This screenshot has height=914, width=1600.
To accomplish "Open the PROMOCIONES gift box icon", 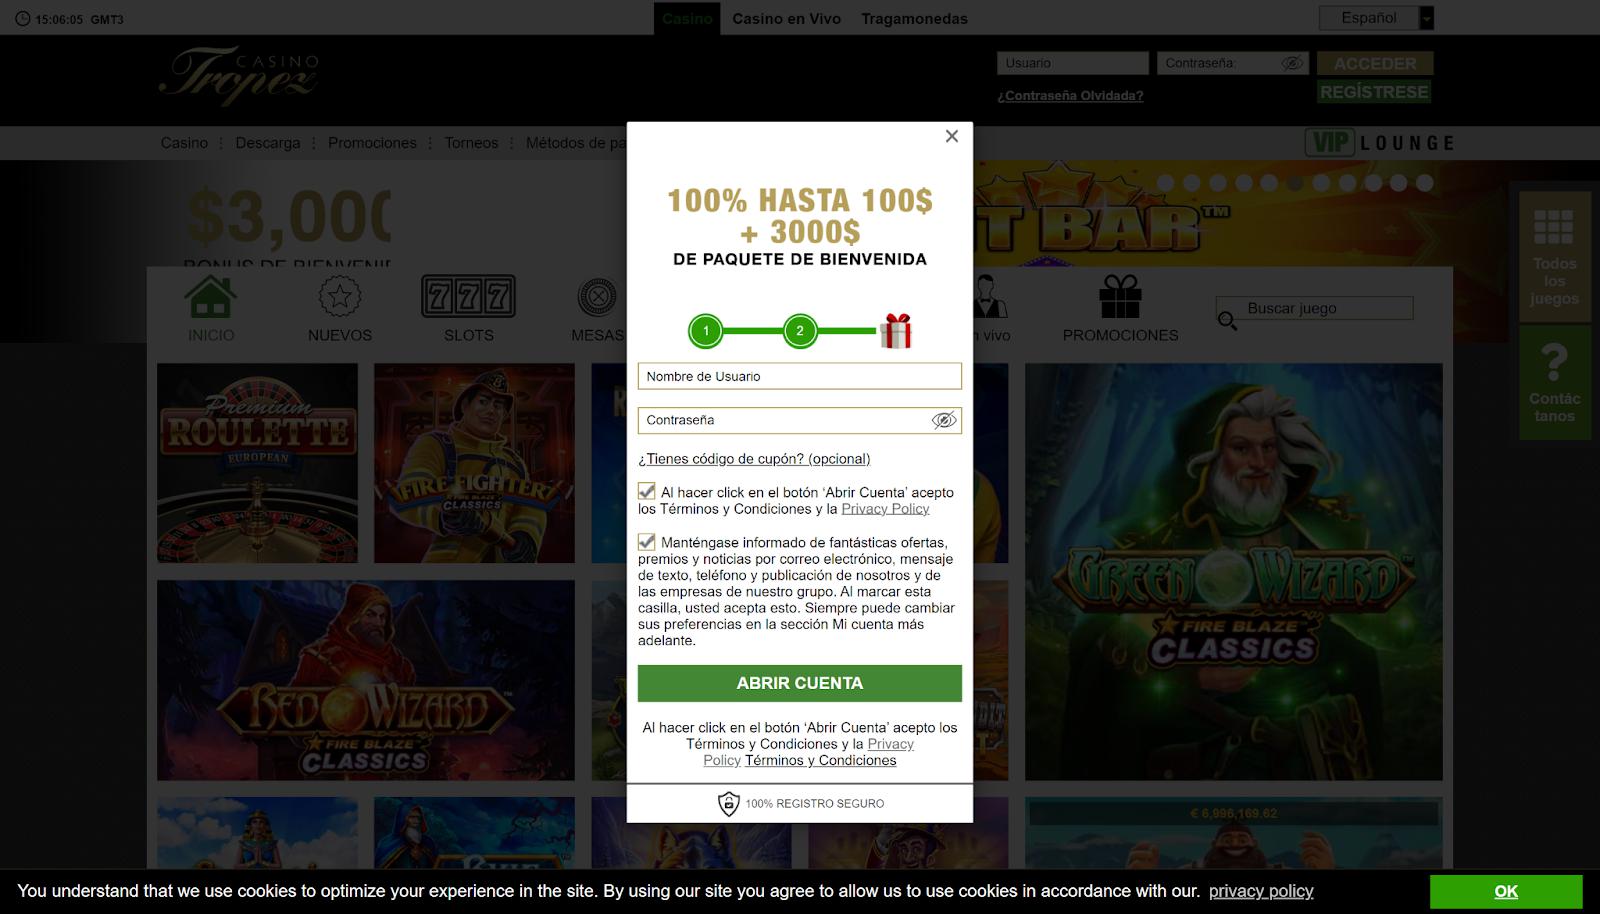I will (x=1120, y=296).
